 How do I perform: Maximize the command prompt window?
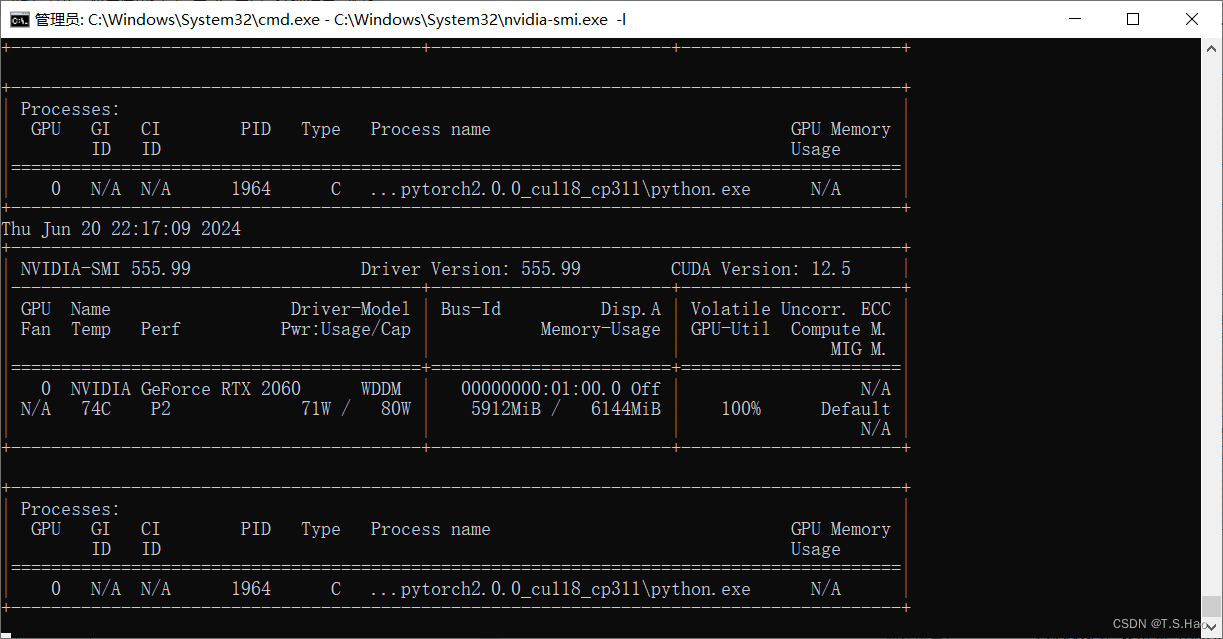pos(1133,19)
